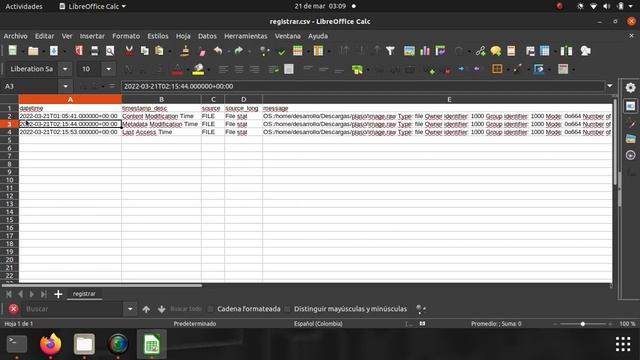Viewport: 640px width, 360px height.
Task: Run the Spelling check icon
Action: (281, 51)
